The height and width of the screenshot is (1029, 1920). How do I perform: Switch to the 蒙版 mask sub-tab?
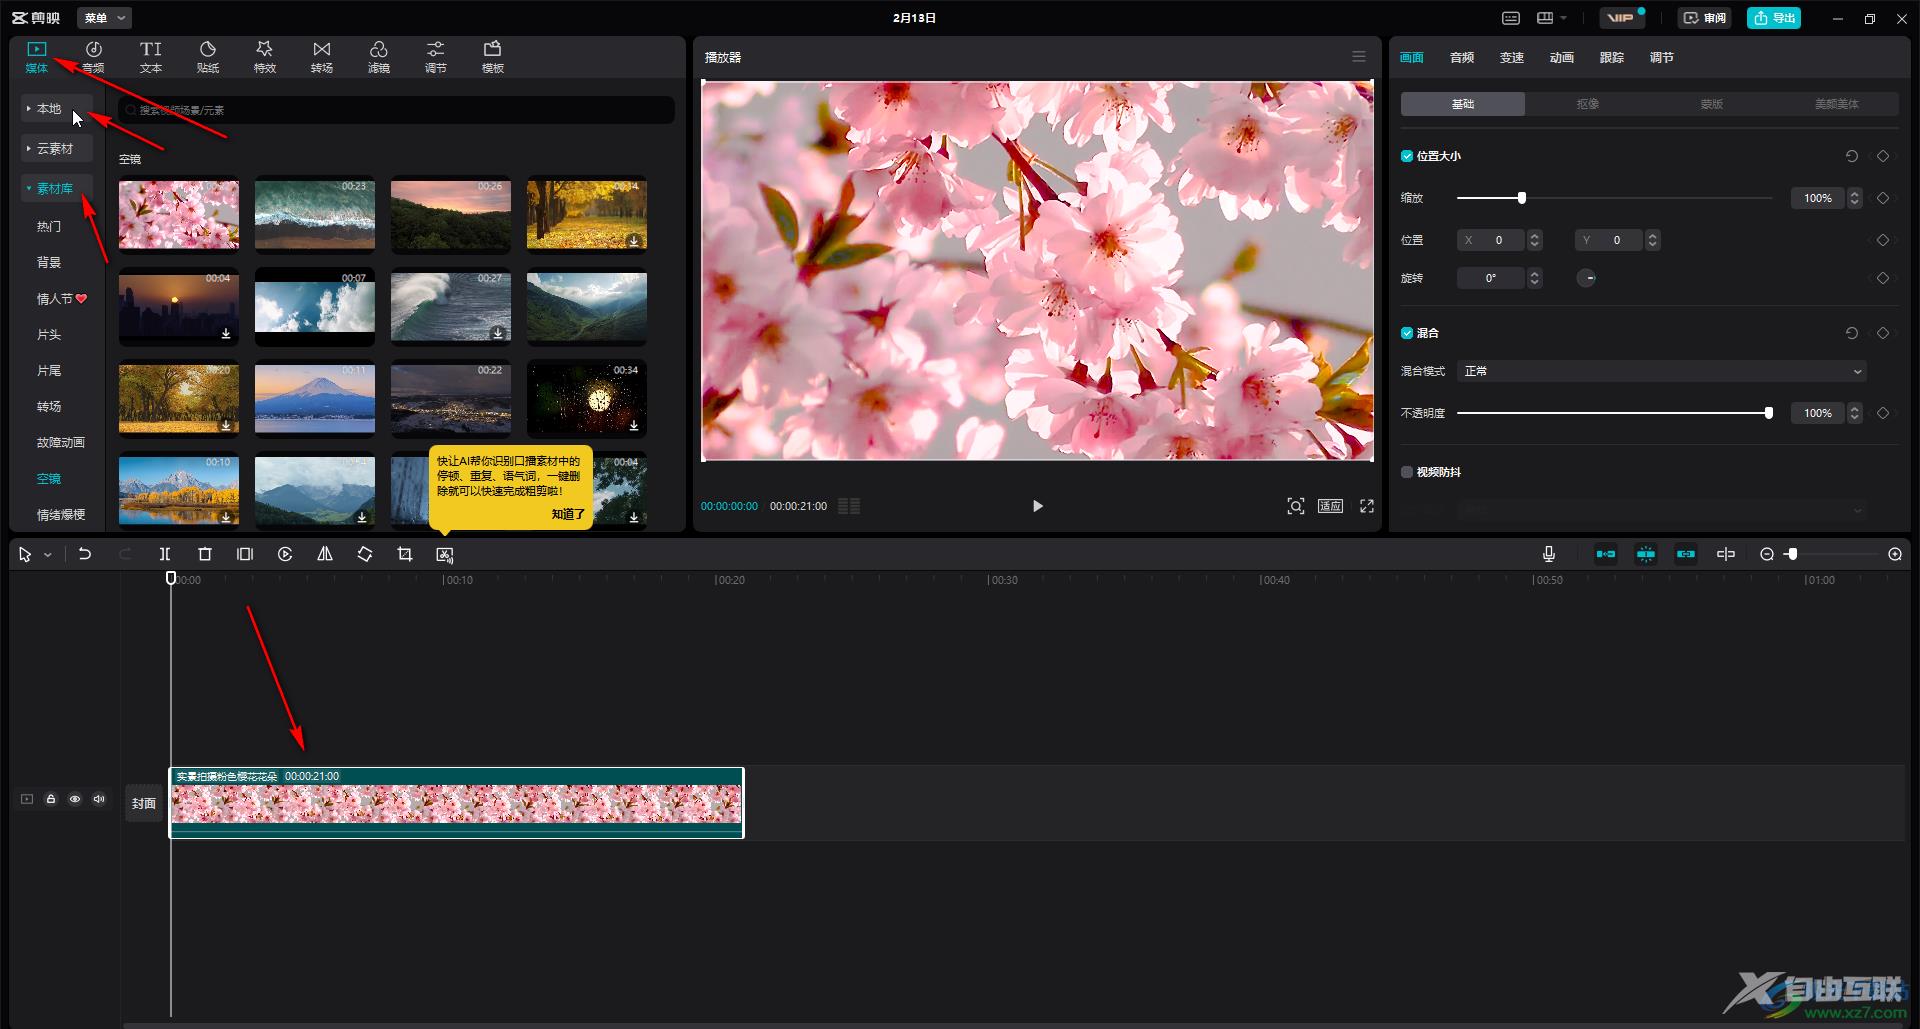[x=1712, y=104]
